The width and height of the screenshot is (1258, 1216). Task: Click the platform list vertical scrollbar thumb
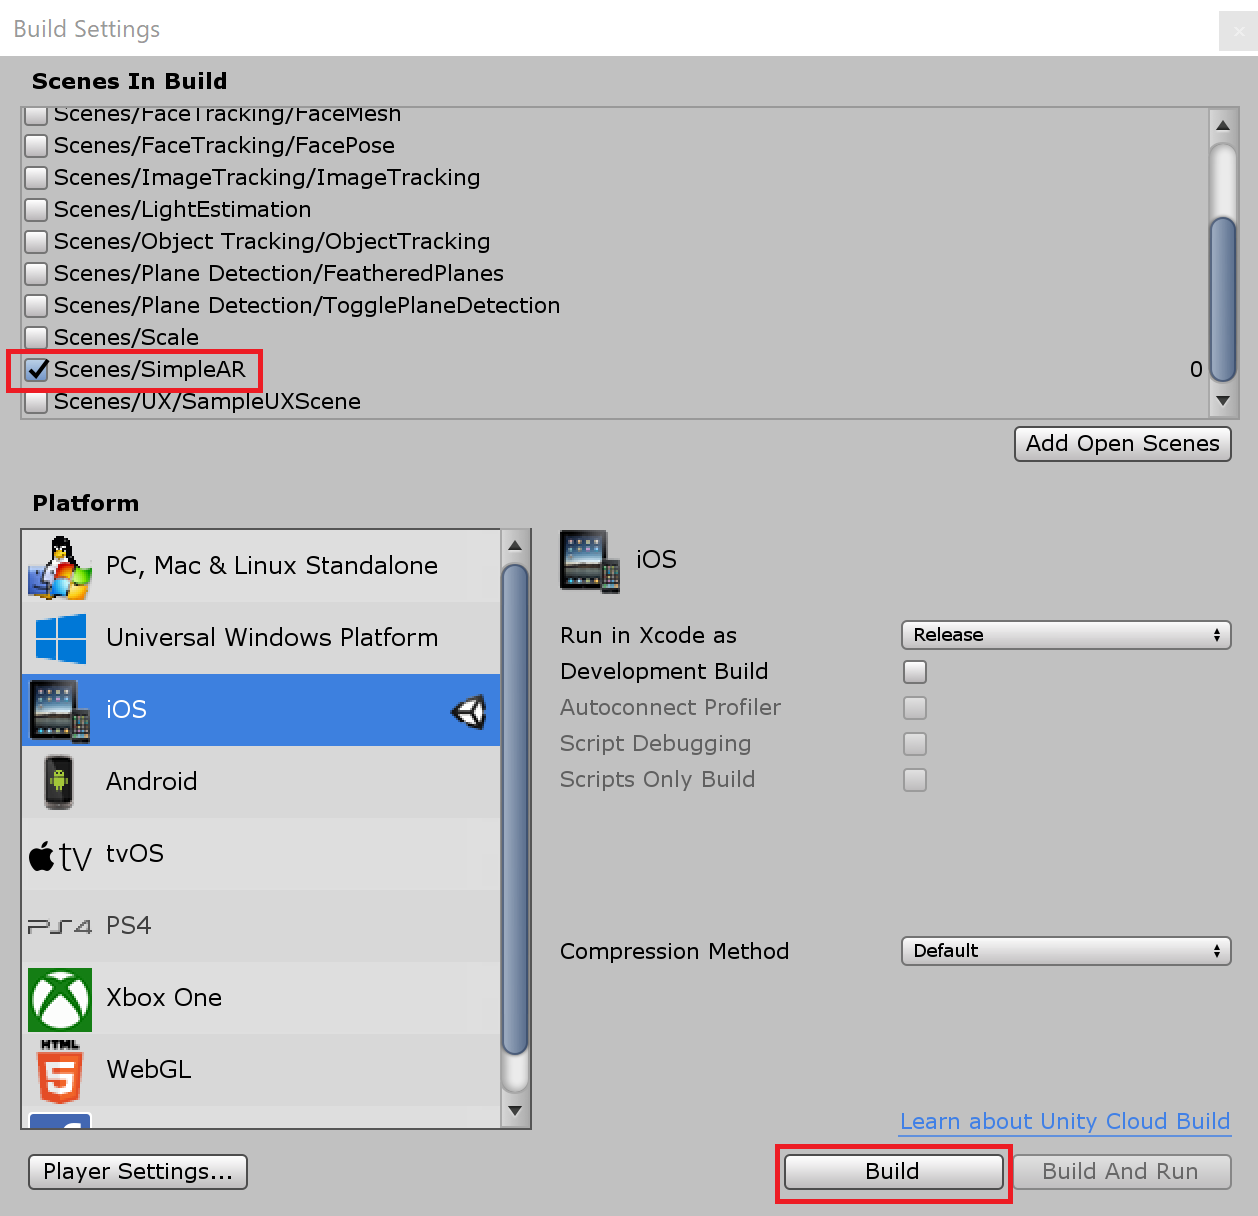[x=515, y=810]
